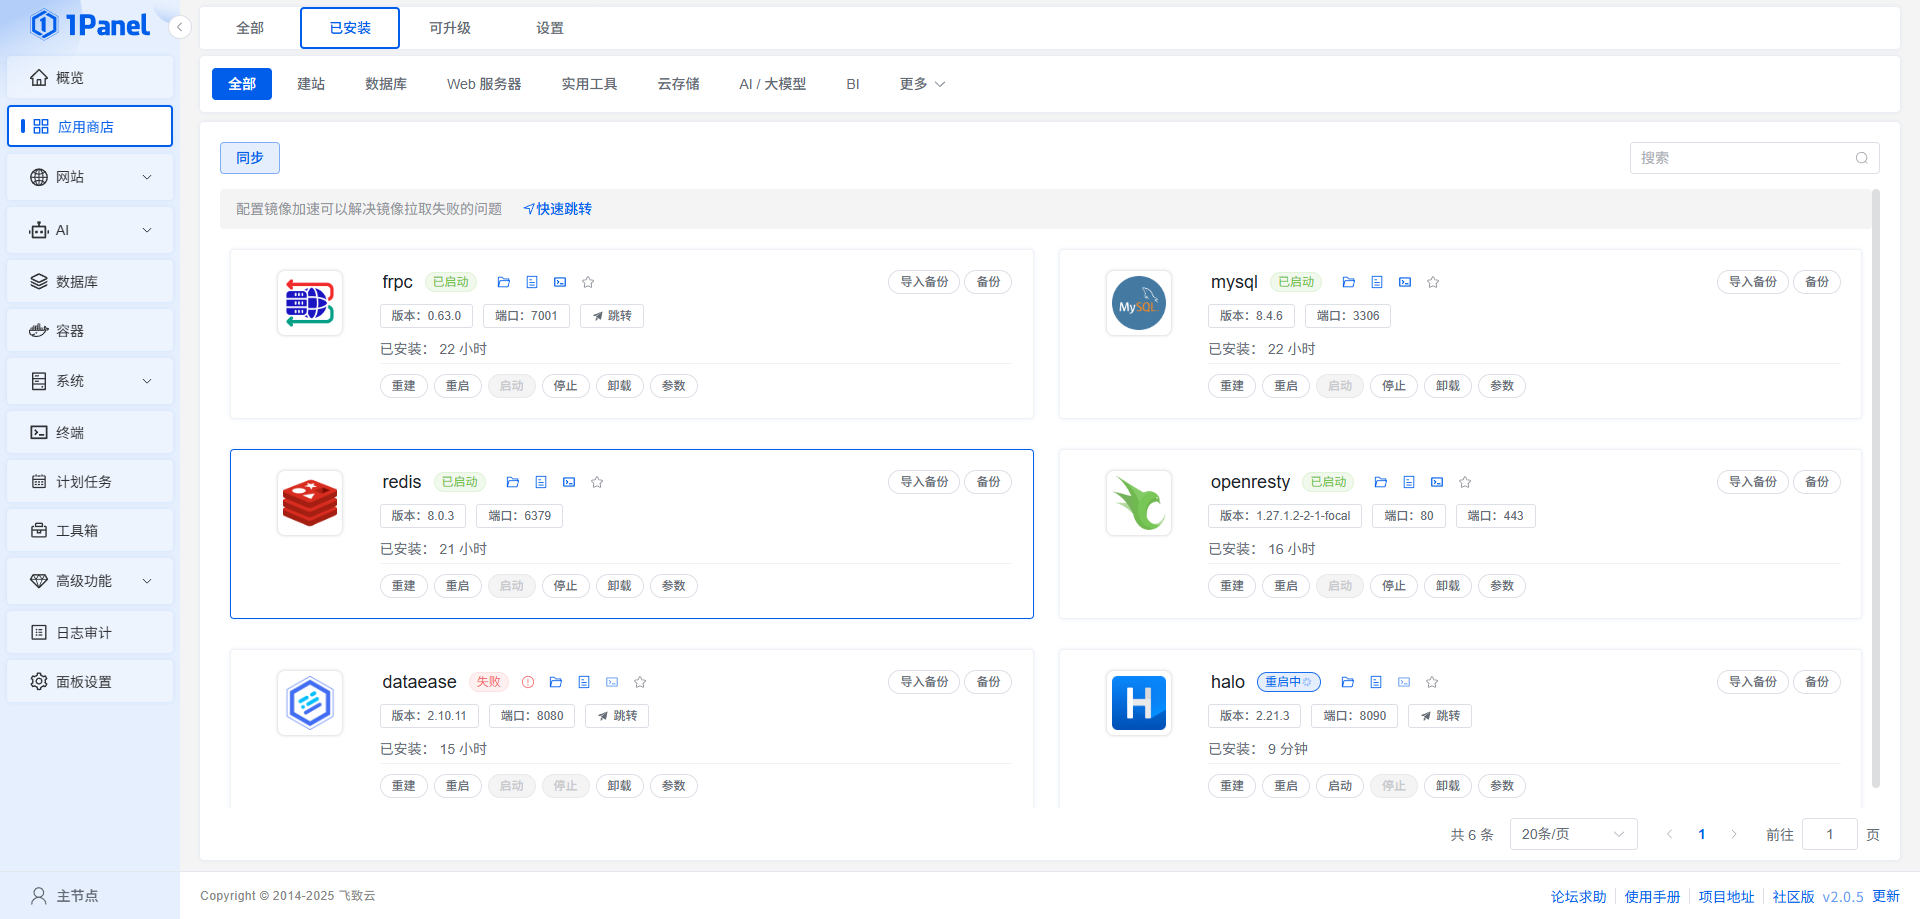This screenshot has width=1920, height=919.
Task: Click the 同步 sync button
Action: pyautogui.click(x=250, y=158)
